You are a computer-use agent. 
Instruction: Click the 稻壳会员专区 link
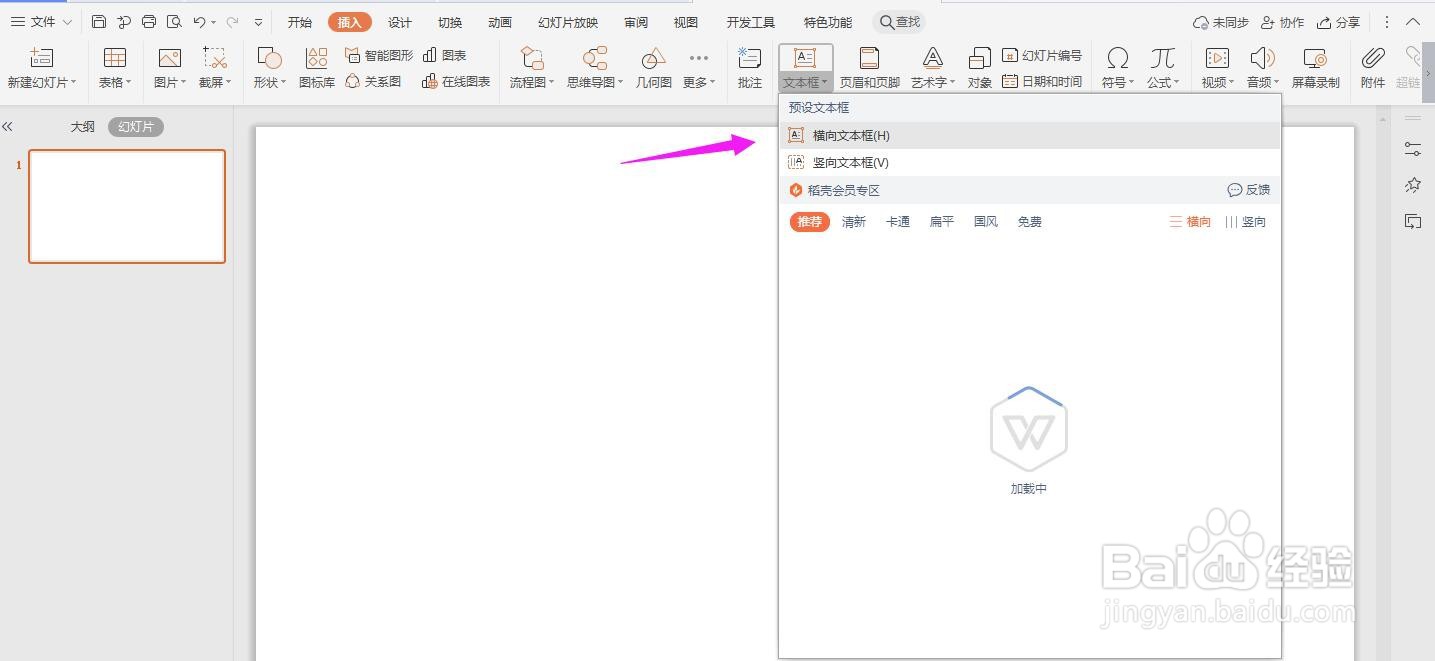843,190
